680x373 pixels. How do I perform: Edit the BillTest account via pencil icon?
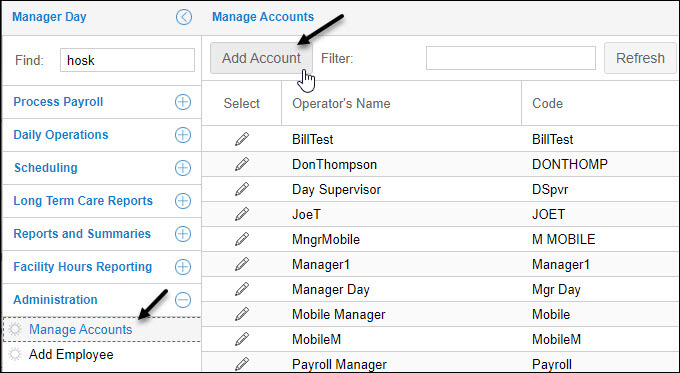(x=242, y=139)
